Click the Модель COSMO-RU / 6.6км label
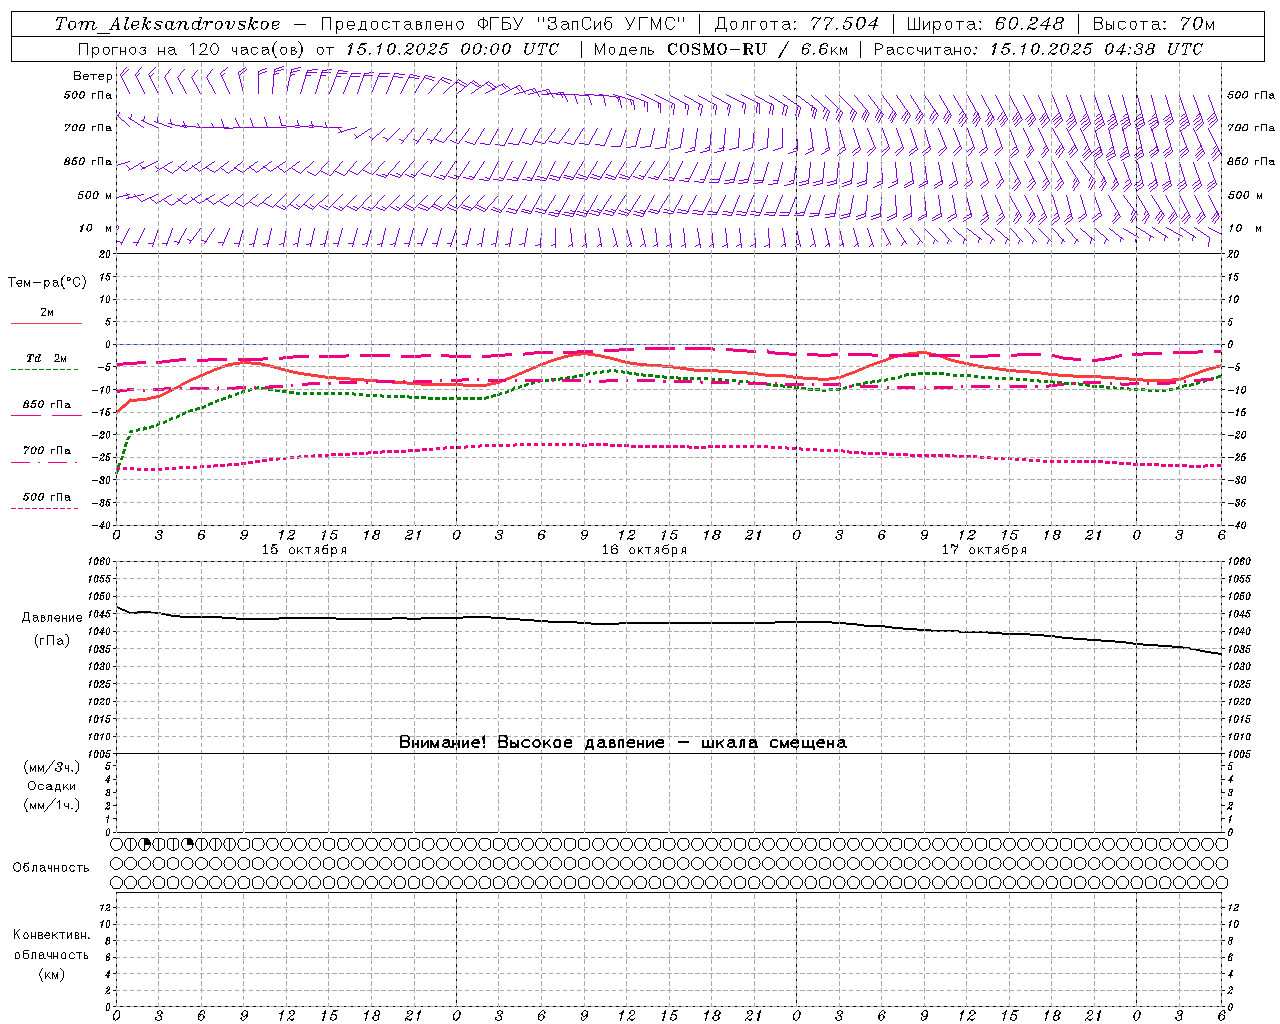This screenshot has width=1280, height=1024. 720,49
